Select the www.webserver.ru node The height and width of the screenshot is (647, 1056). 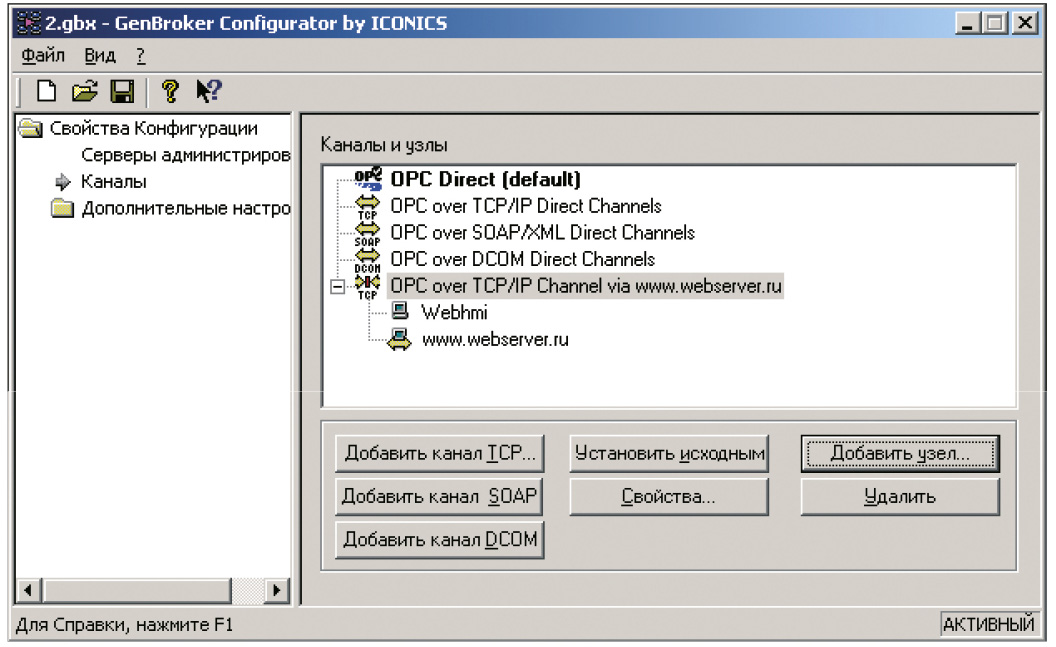coord(495,339)
